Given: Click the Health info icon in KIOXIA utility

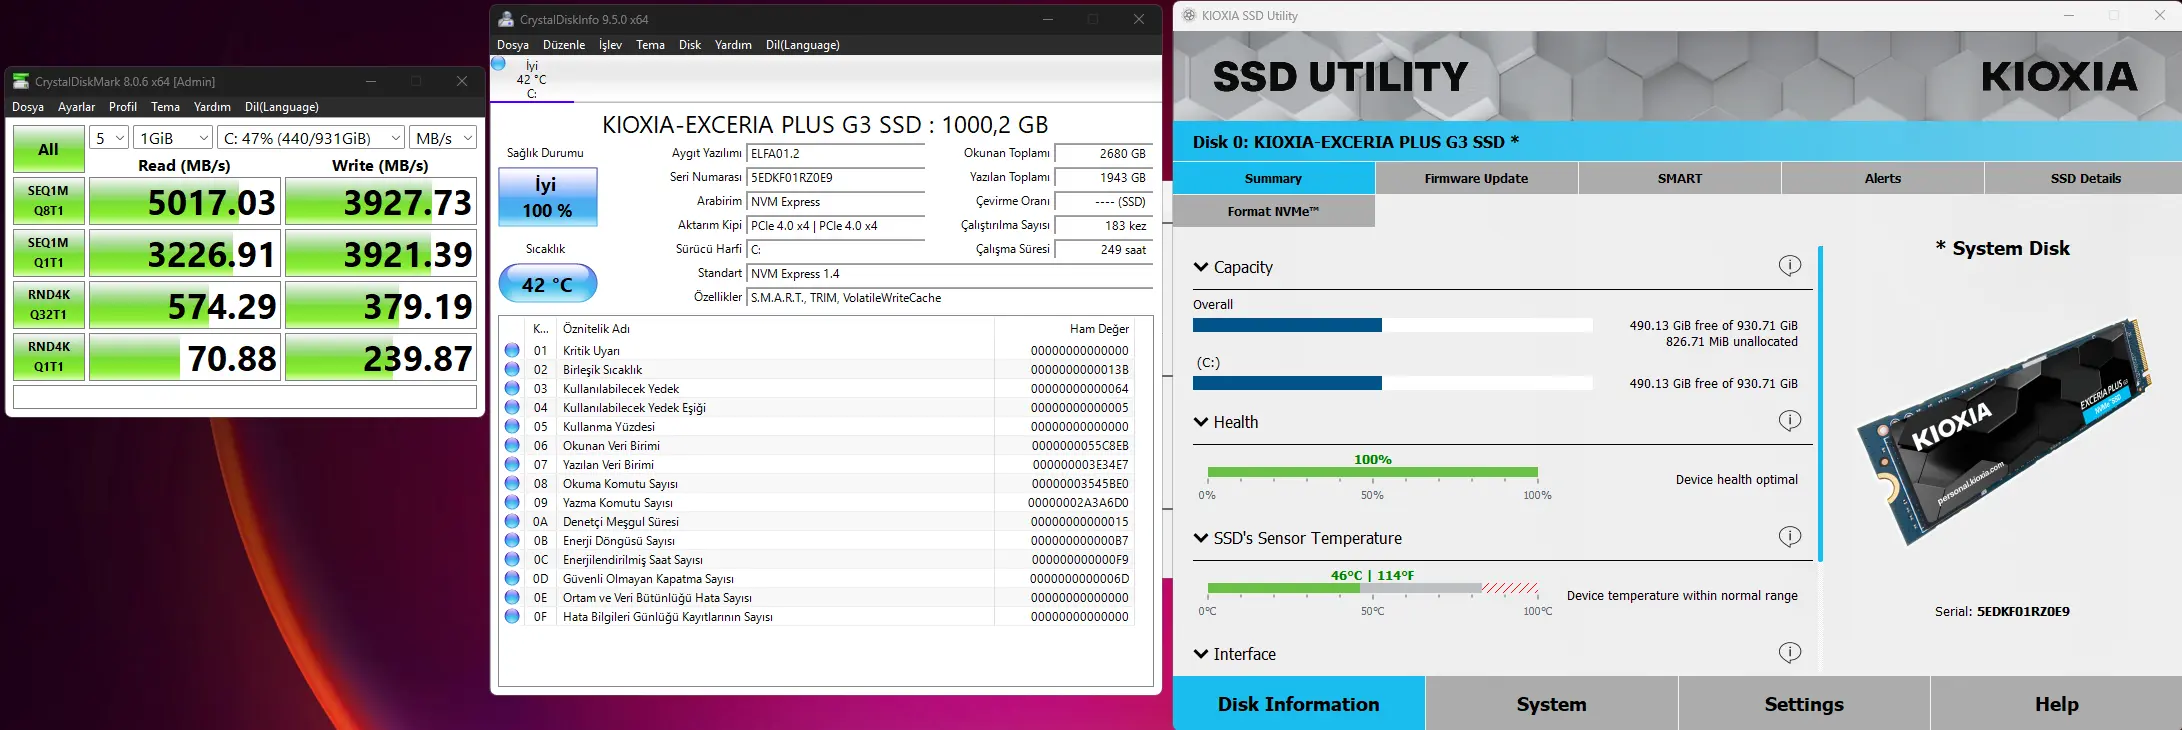Looking at the screenshot, I should (1790, 420).
